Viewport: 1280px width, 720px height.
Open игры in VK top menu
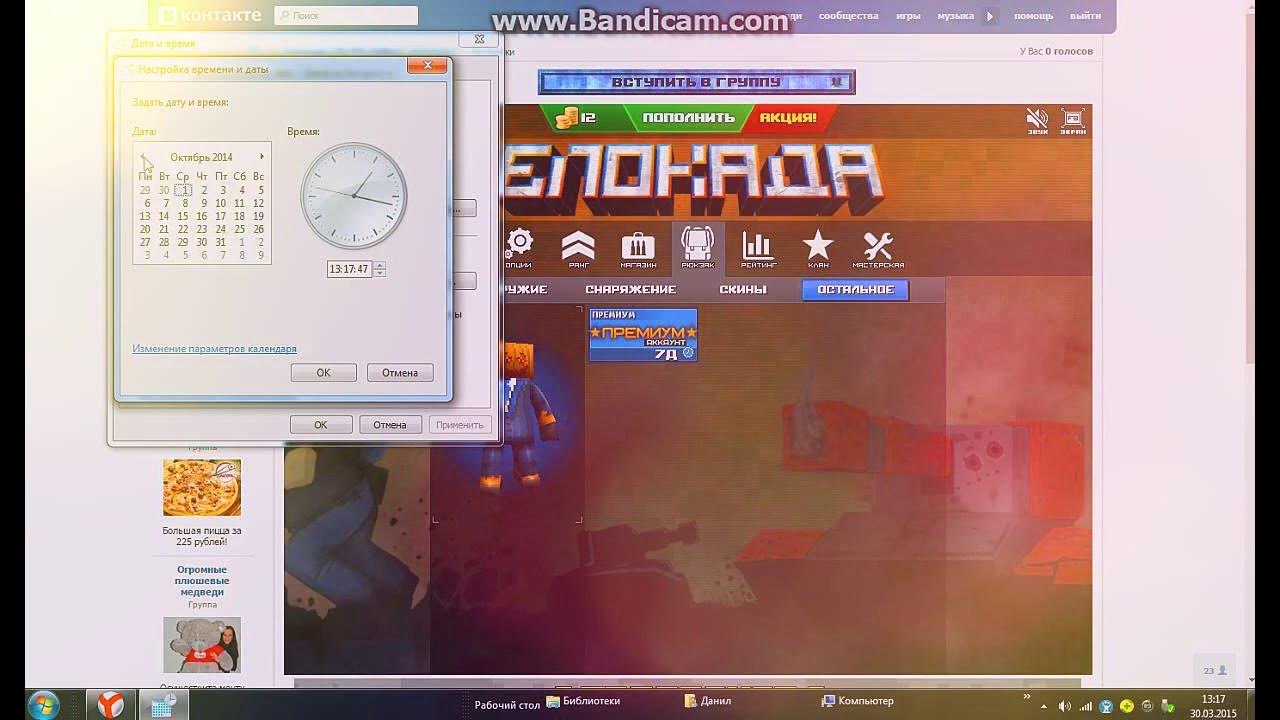click(x=908, y=16)
